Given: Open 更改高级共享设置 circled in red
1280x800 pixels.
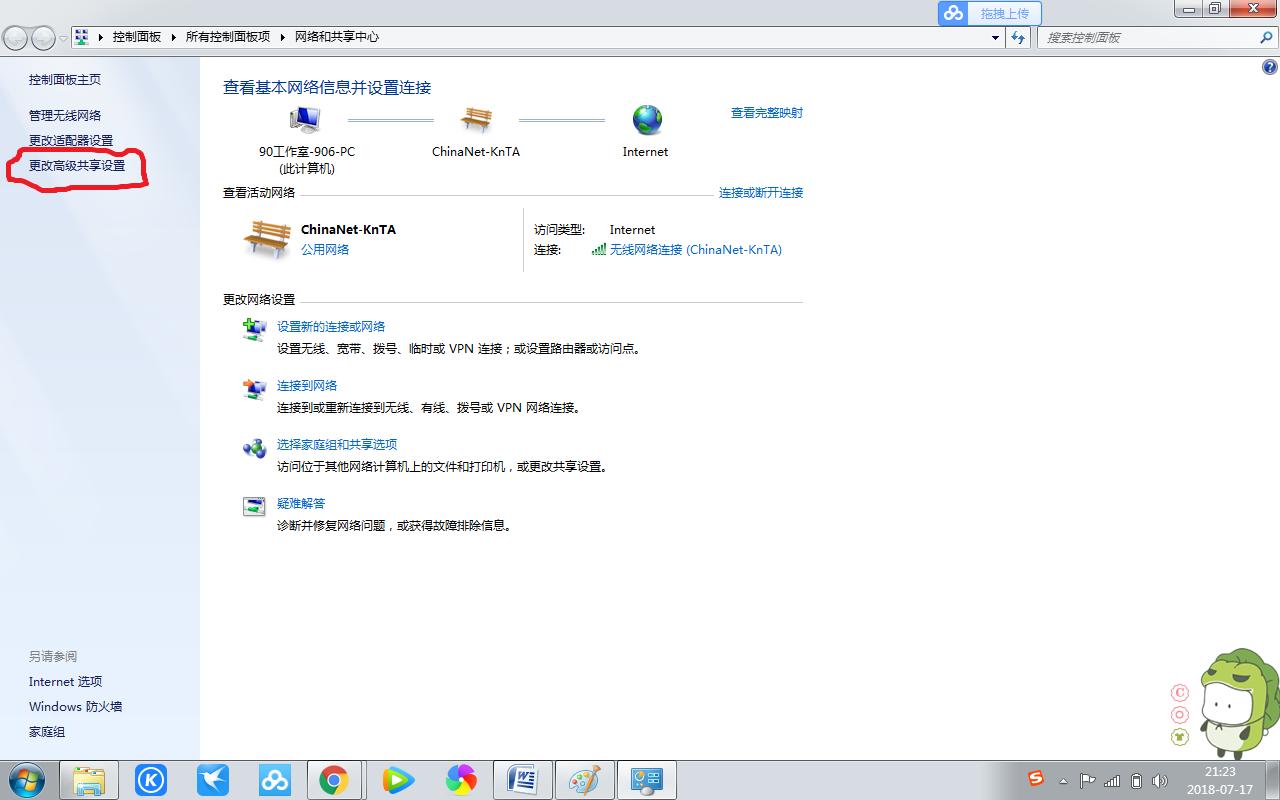Looking at the screenshot, I should click(x=79, y=166).
